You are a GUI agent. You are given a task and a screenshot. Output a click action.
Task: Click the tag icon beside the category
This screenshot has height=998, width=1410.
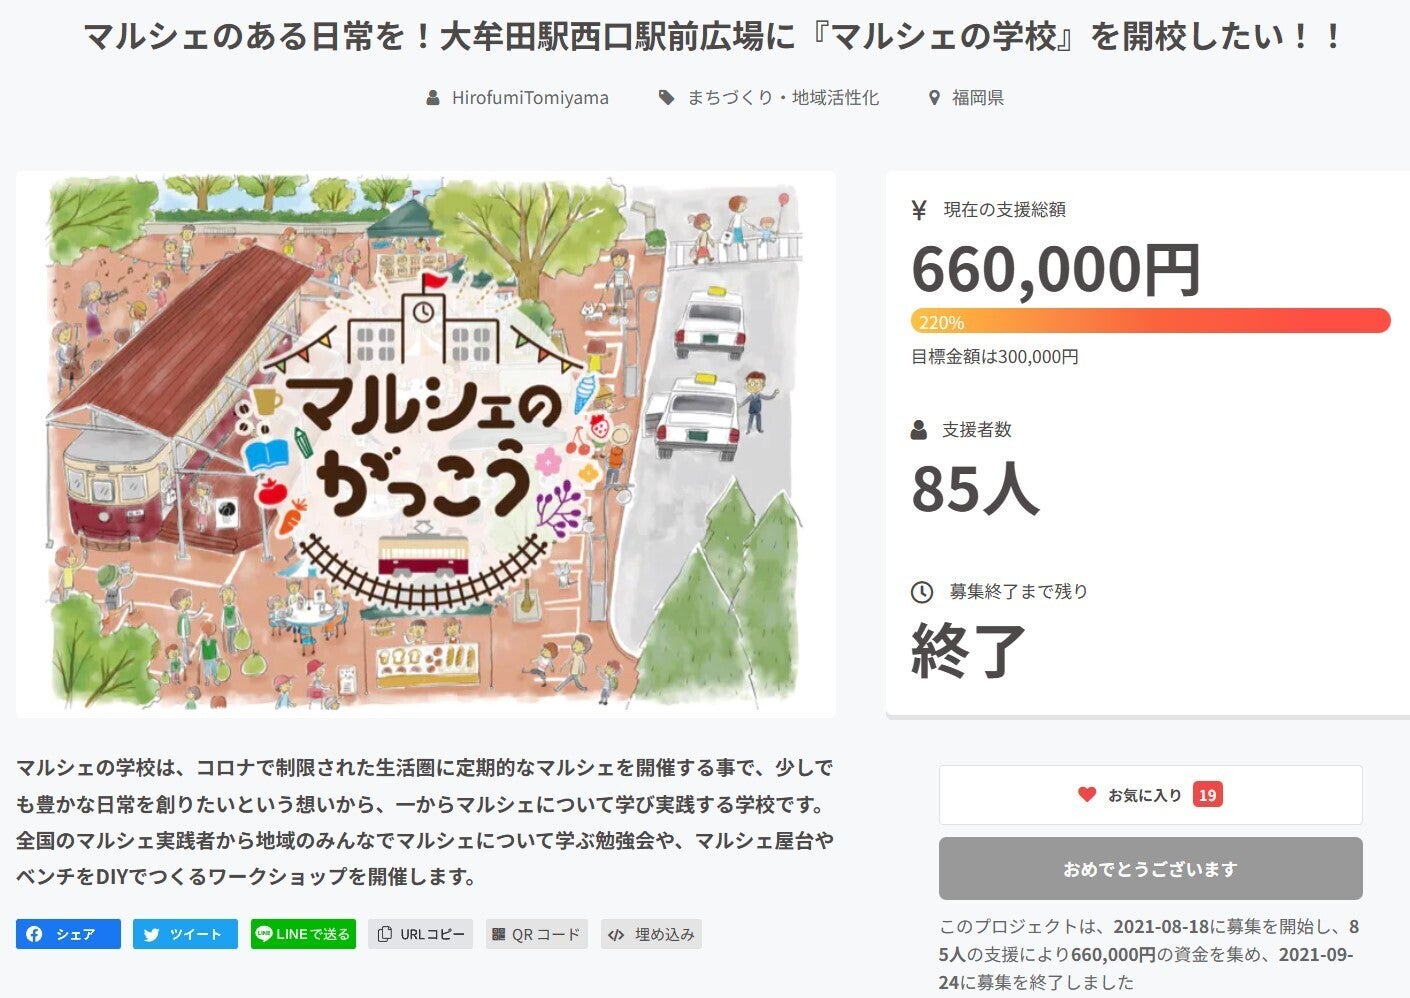(667, 98)
